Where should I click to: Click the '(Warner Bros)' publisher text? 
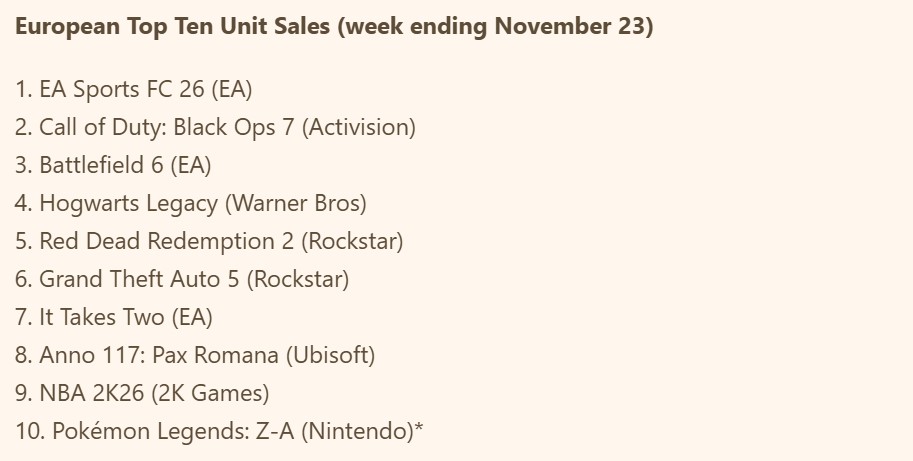click(x=295, y=203)
